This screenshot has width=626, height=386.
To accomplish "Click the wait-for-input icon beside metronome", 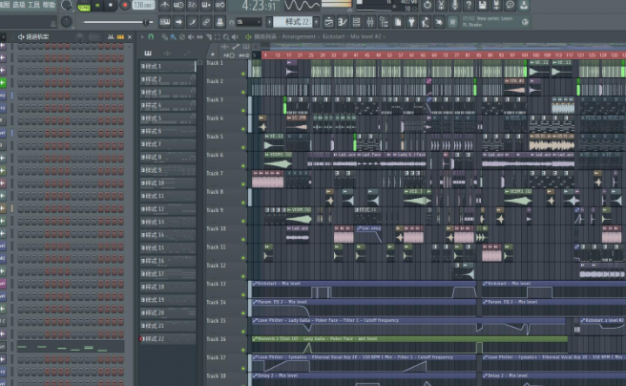I will [x=178, y=5].
